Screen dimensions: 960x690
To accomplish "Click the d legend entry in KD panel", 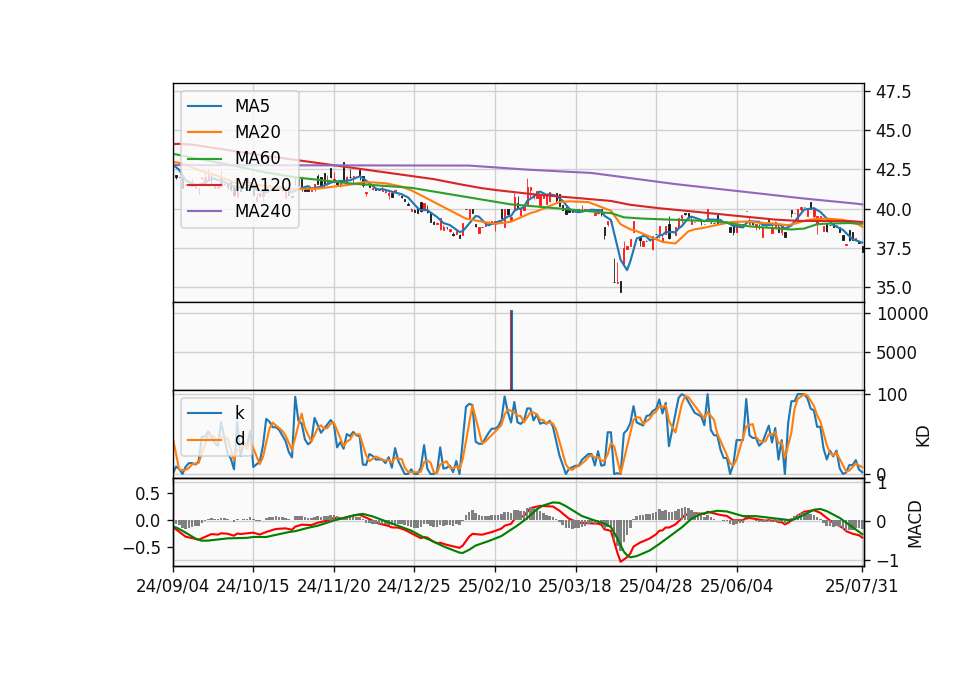I will pyautogui.click(x=239, y=439).
